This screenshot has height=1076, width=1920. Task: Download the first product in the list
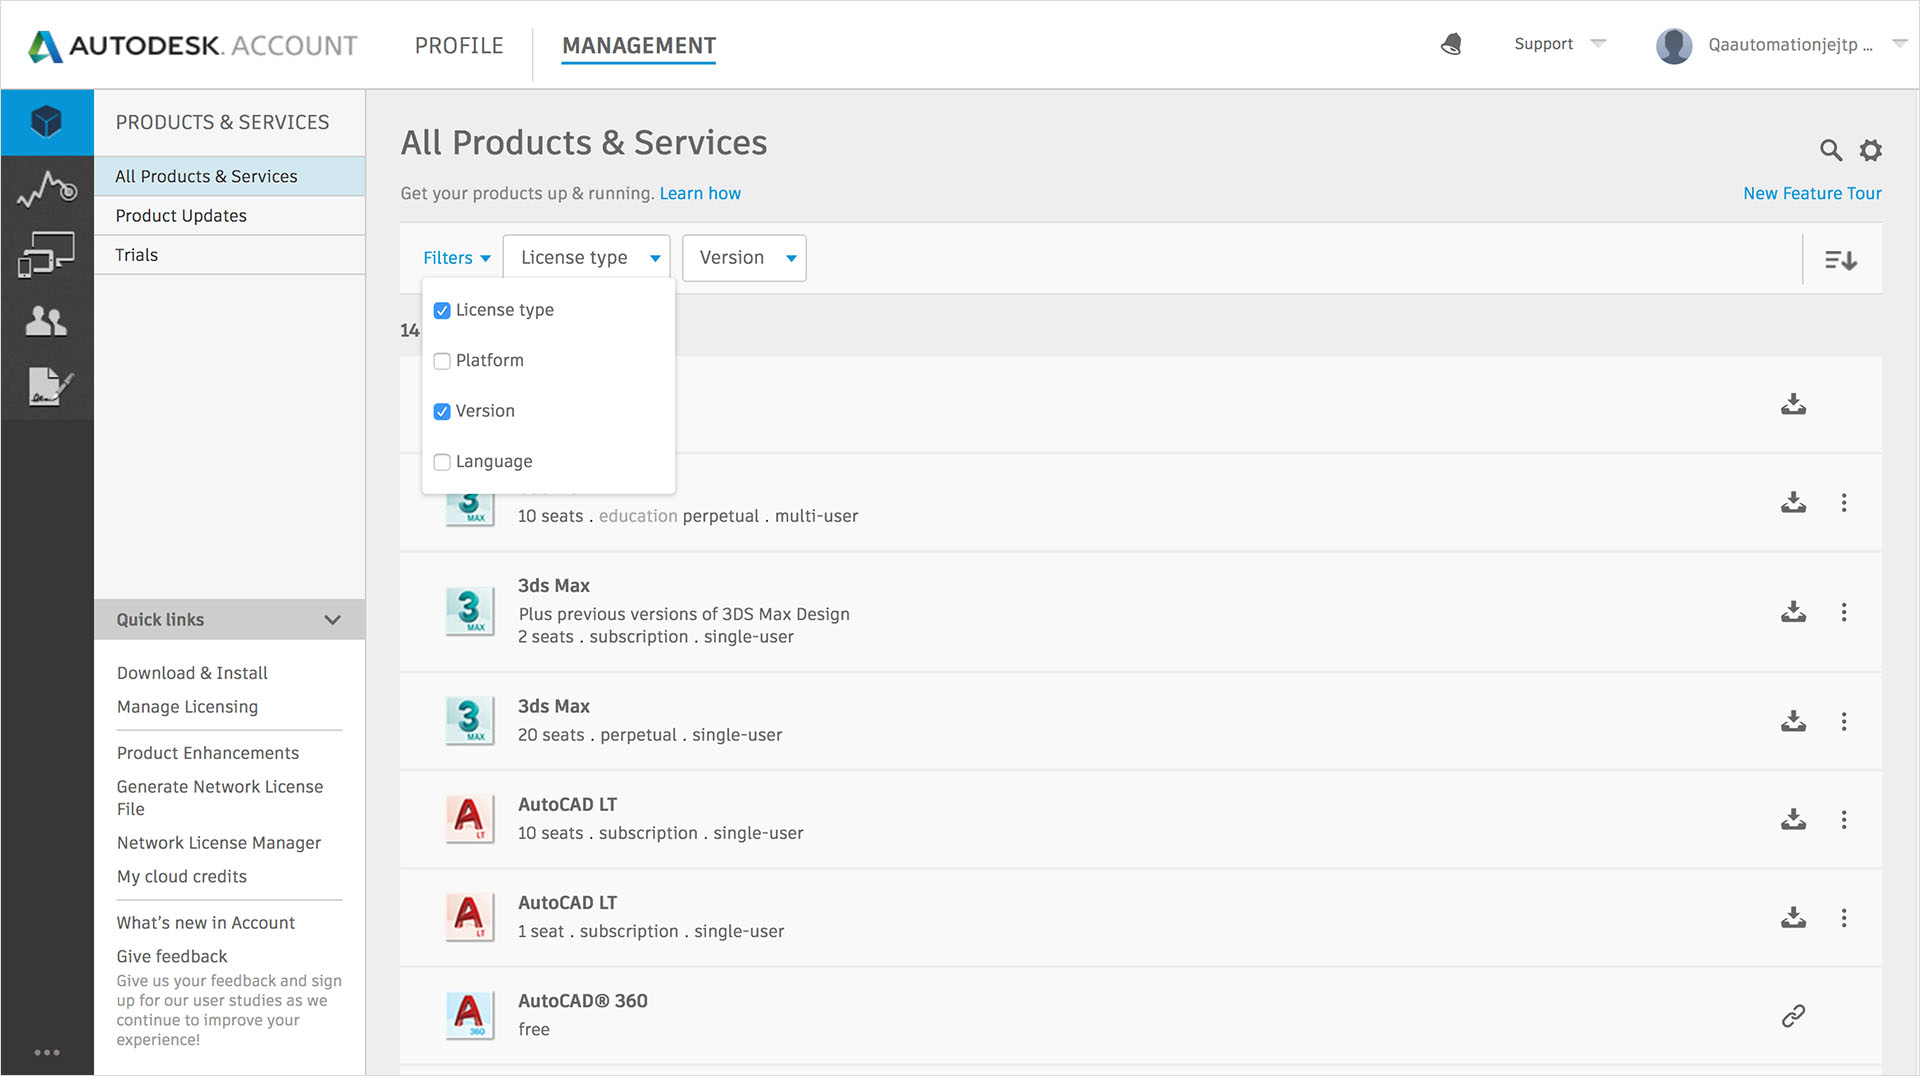[1793, 404]
